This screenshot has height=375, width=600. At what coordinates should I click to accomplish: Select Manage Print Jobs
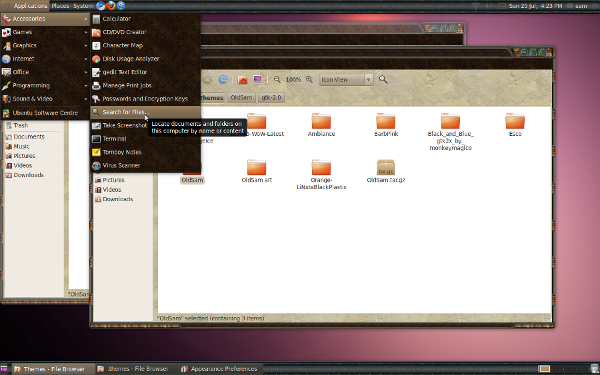(x=145, y=85)
